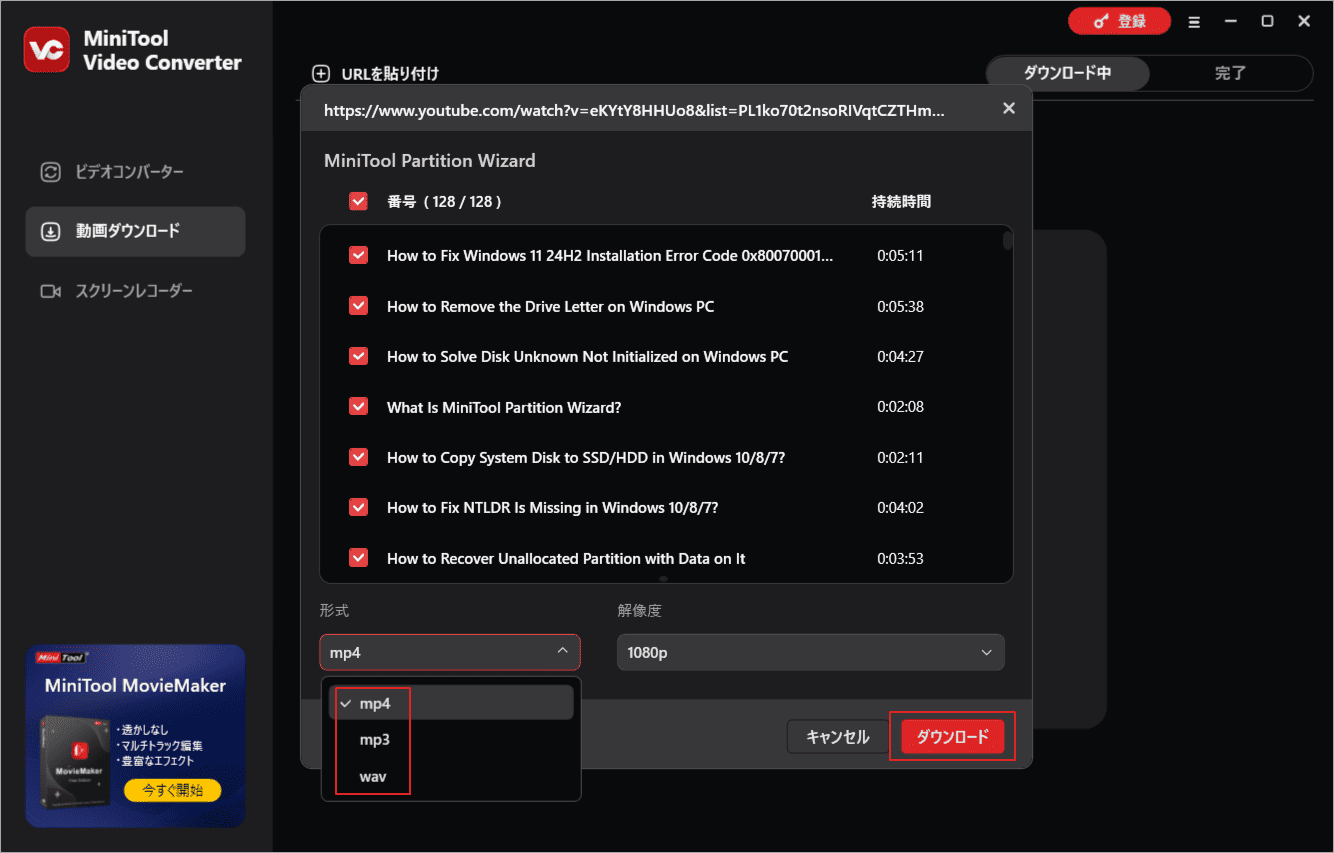Minimize the MiniTool window
The height and width of the screenshot is (853, 1334).
point(1231,21)
